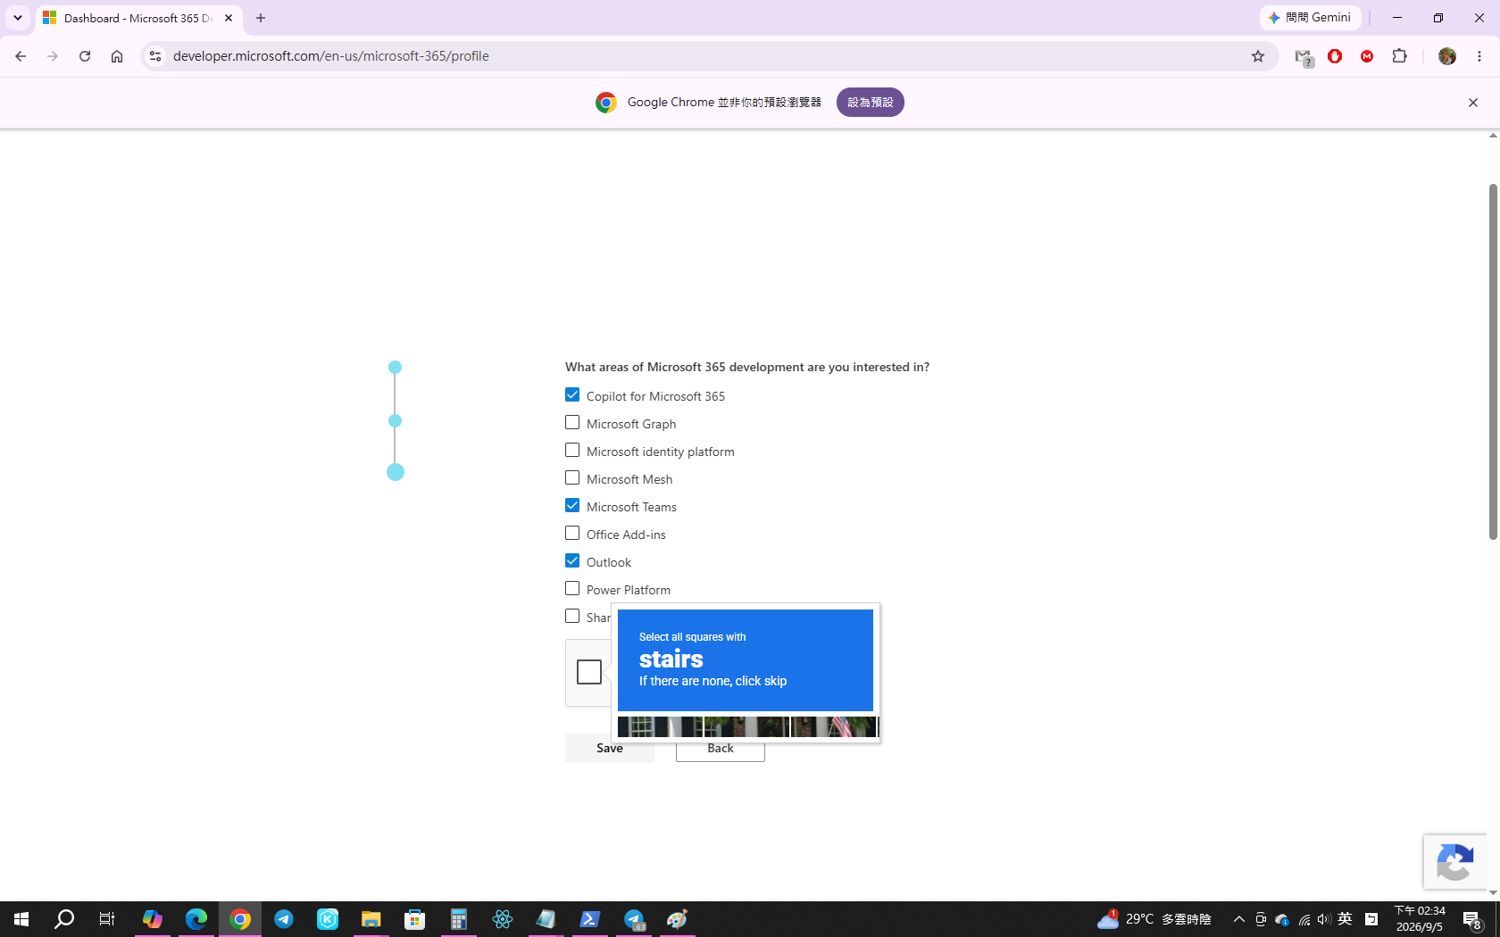Open the notification center
Image resolution: width=1500 pixels, height=937 pixels.
1473,920
